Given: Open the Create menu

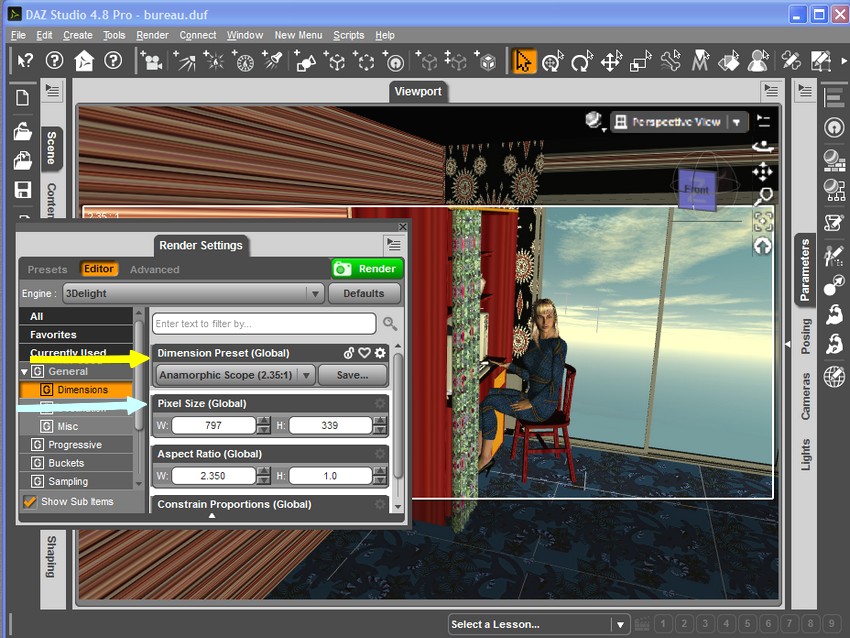Looking at the screenshot, I should tap(78, 35).
